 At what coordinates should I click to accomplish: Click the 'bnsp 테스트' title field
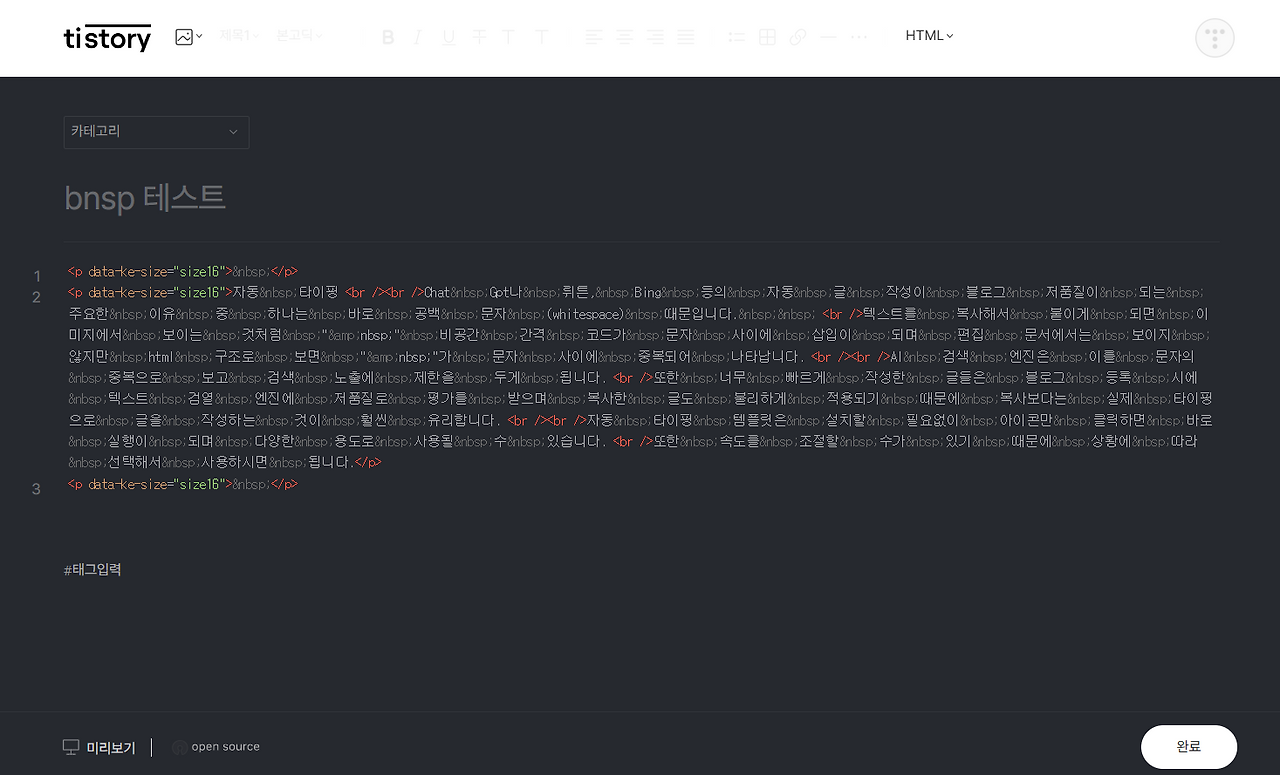[x=145, y=198]
